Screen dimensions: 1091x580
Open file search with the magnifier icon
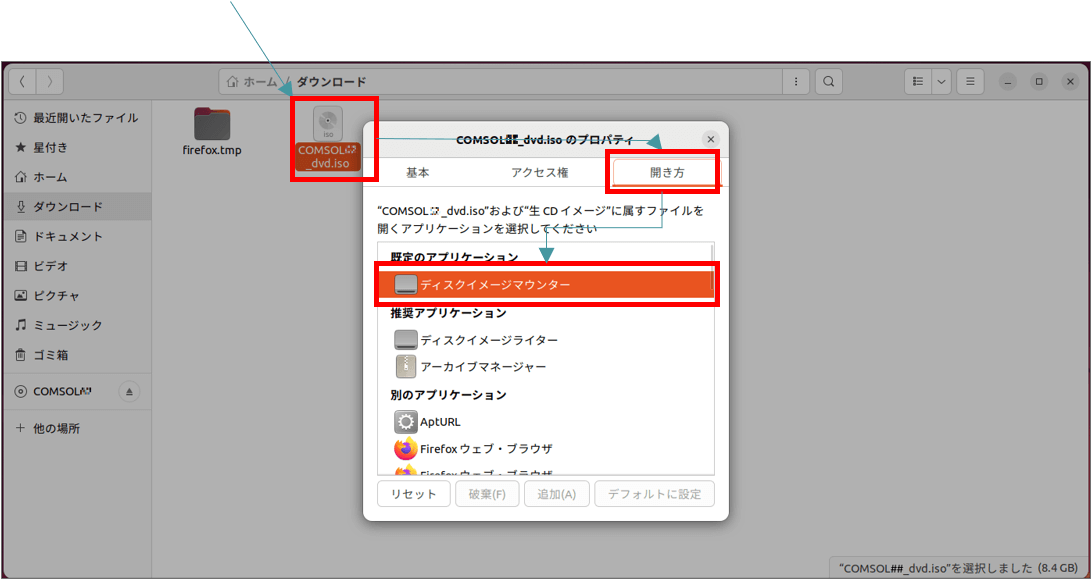pyautogui.click(x=829, y=81)
